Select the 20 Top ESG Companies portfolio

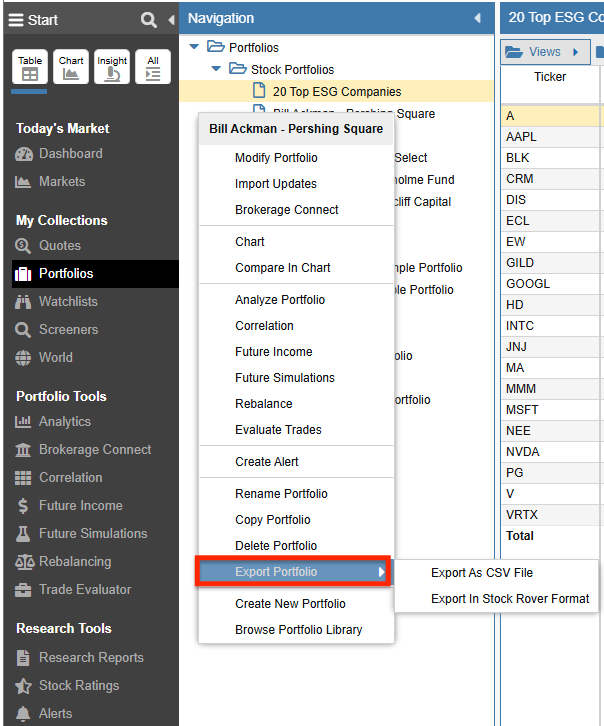337,92
